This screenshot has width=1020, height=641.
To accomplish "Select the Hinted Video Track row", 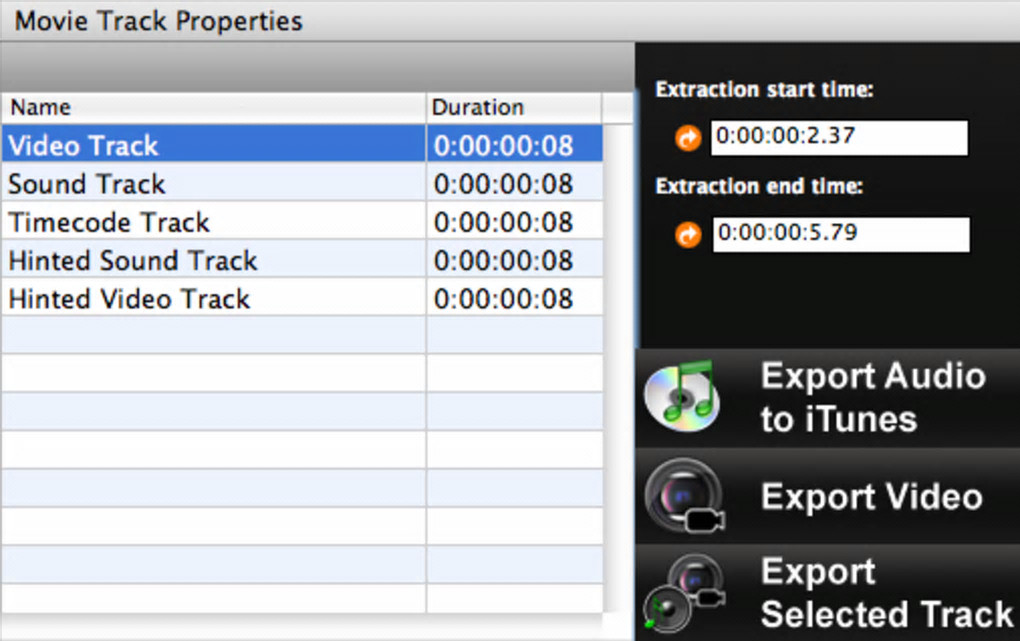I will pos(215,299).
